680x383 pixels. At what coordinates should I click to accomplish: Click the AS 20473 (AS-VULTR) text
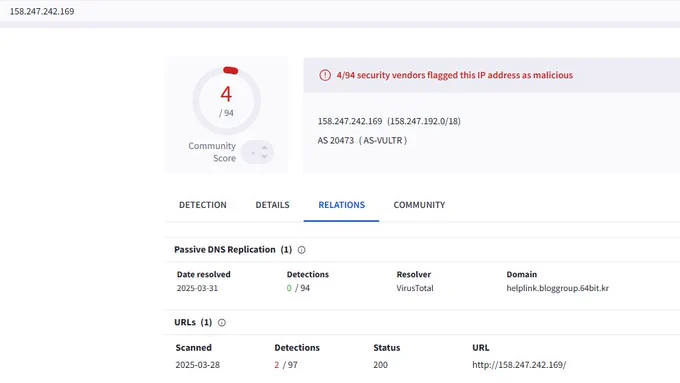click(362, 141)
